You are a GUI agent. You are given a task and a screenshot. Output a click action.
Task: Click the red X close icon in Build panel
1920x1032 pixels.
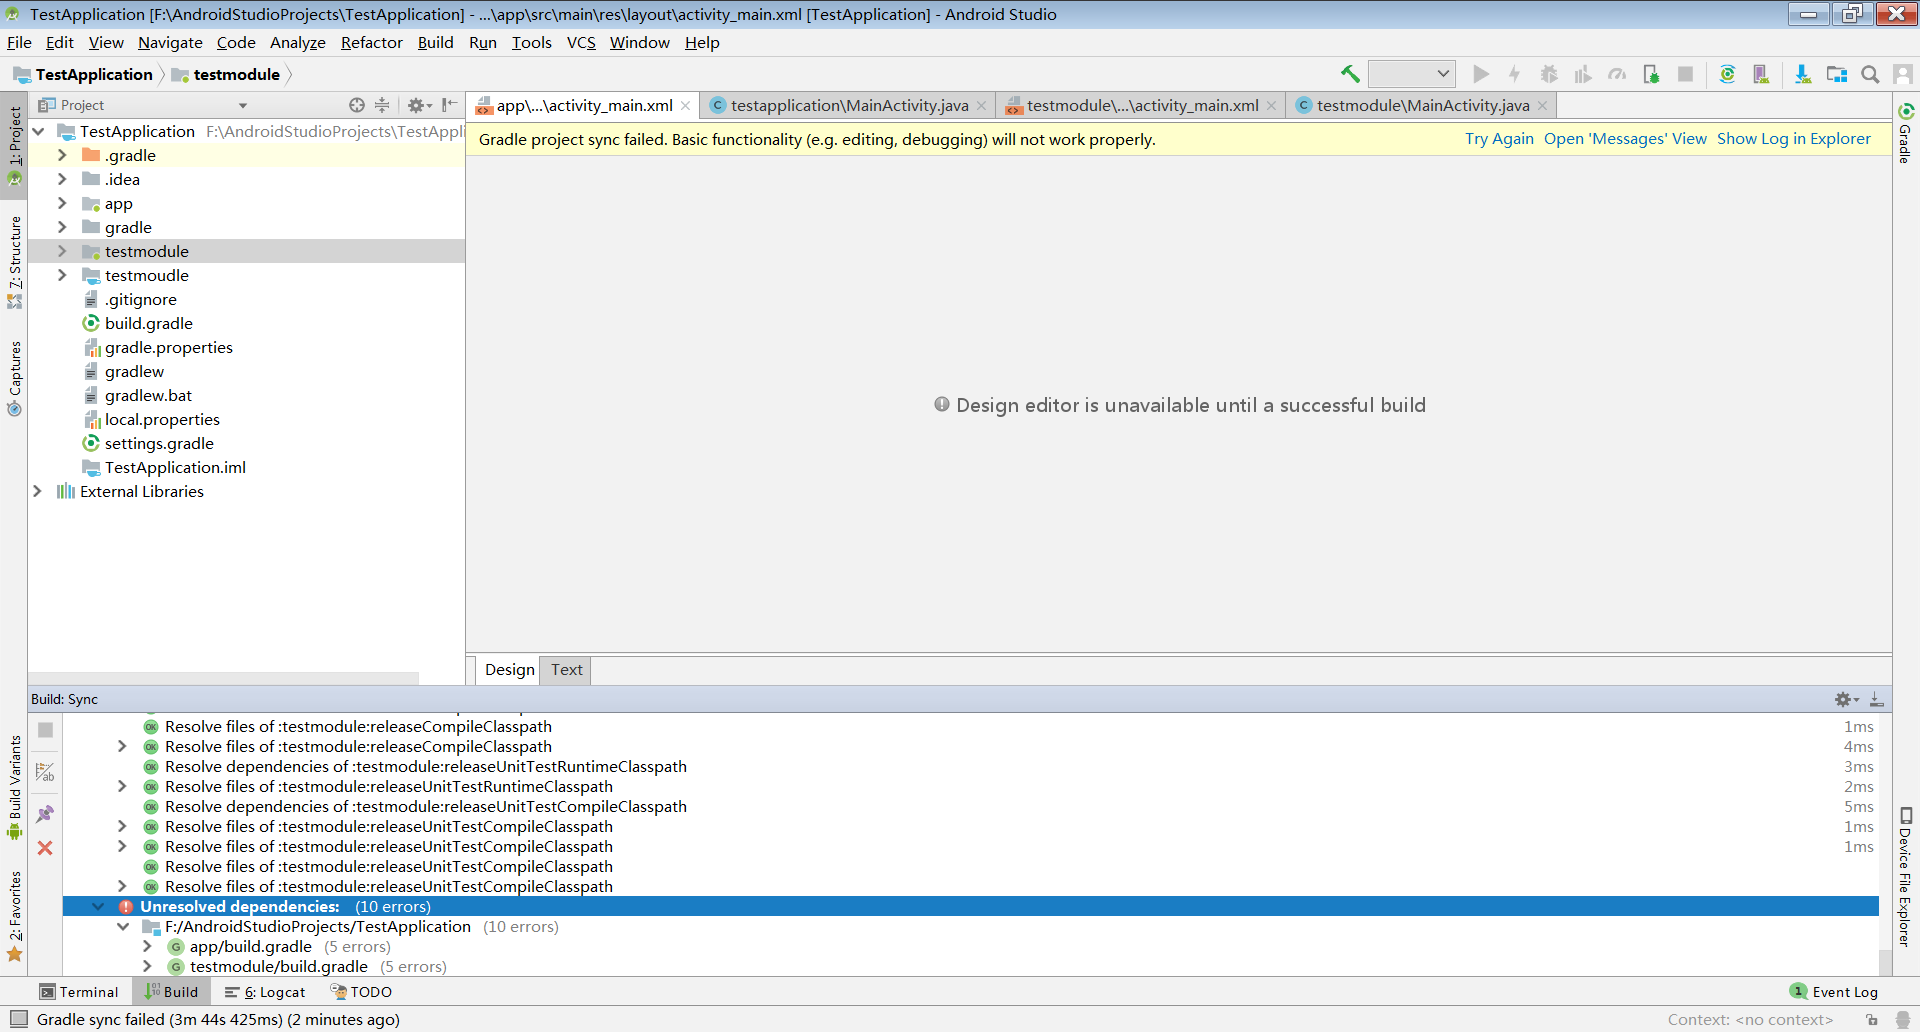(x=45, y=848)
